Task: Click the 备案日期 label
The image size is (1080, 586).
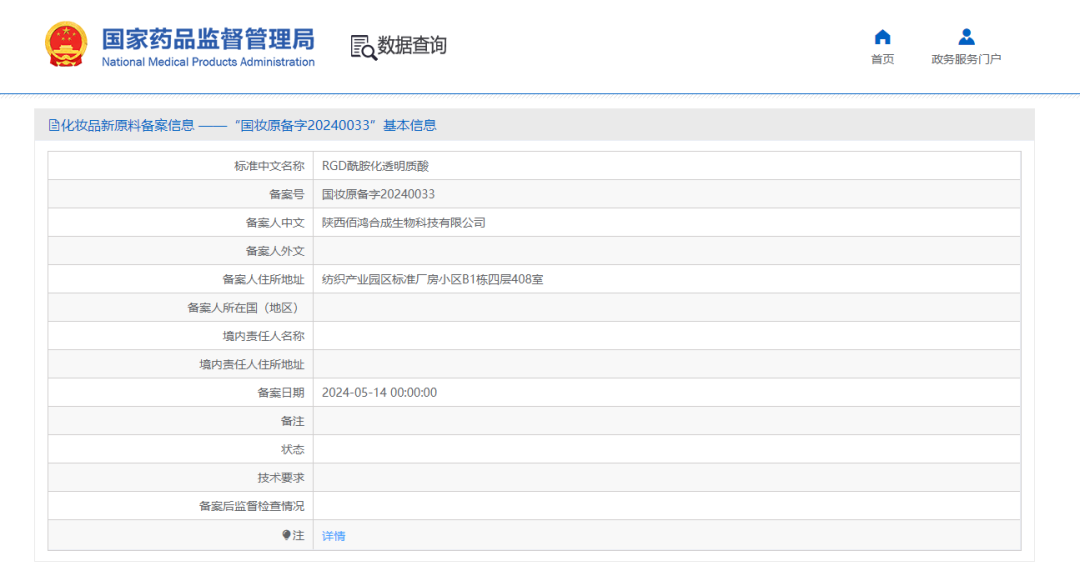Action: pos(281,393)
